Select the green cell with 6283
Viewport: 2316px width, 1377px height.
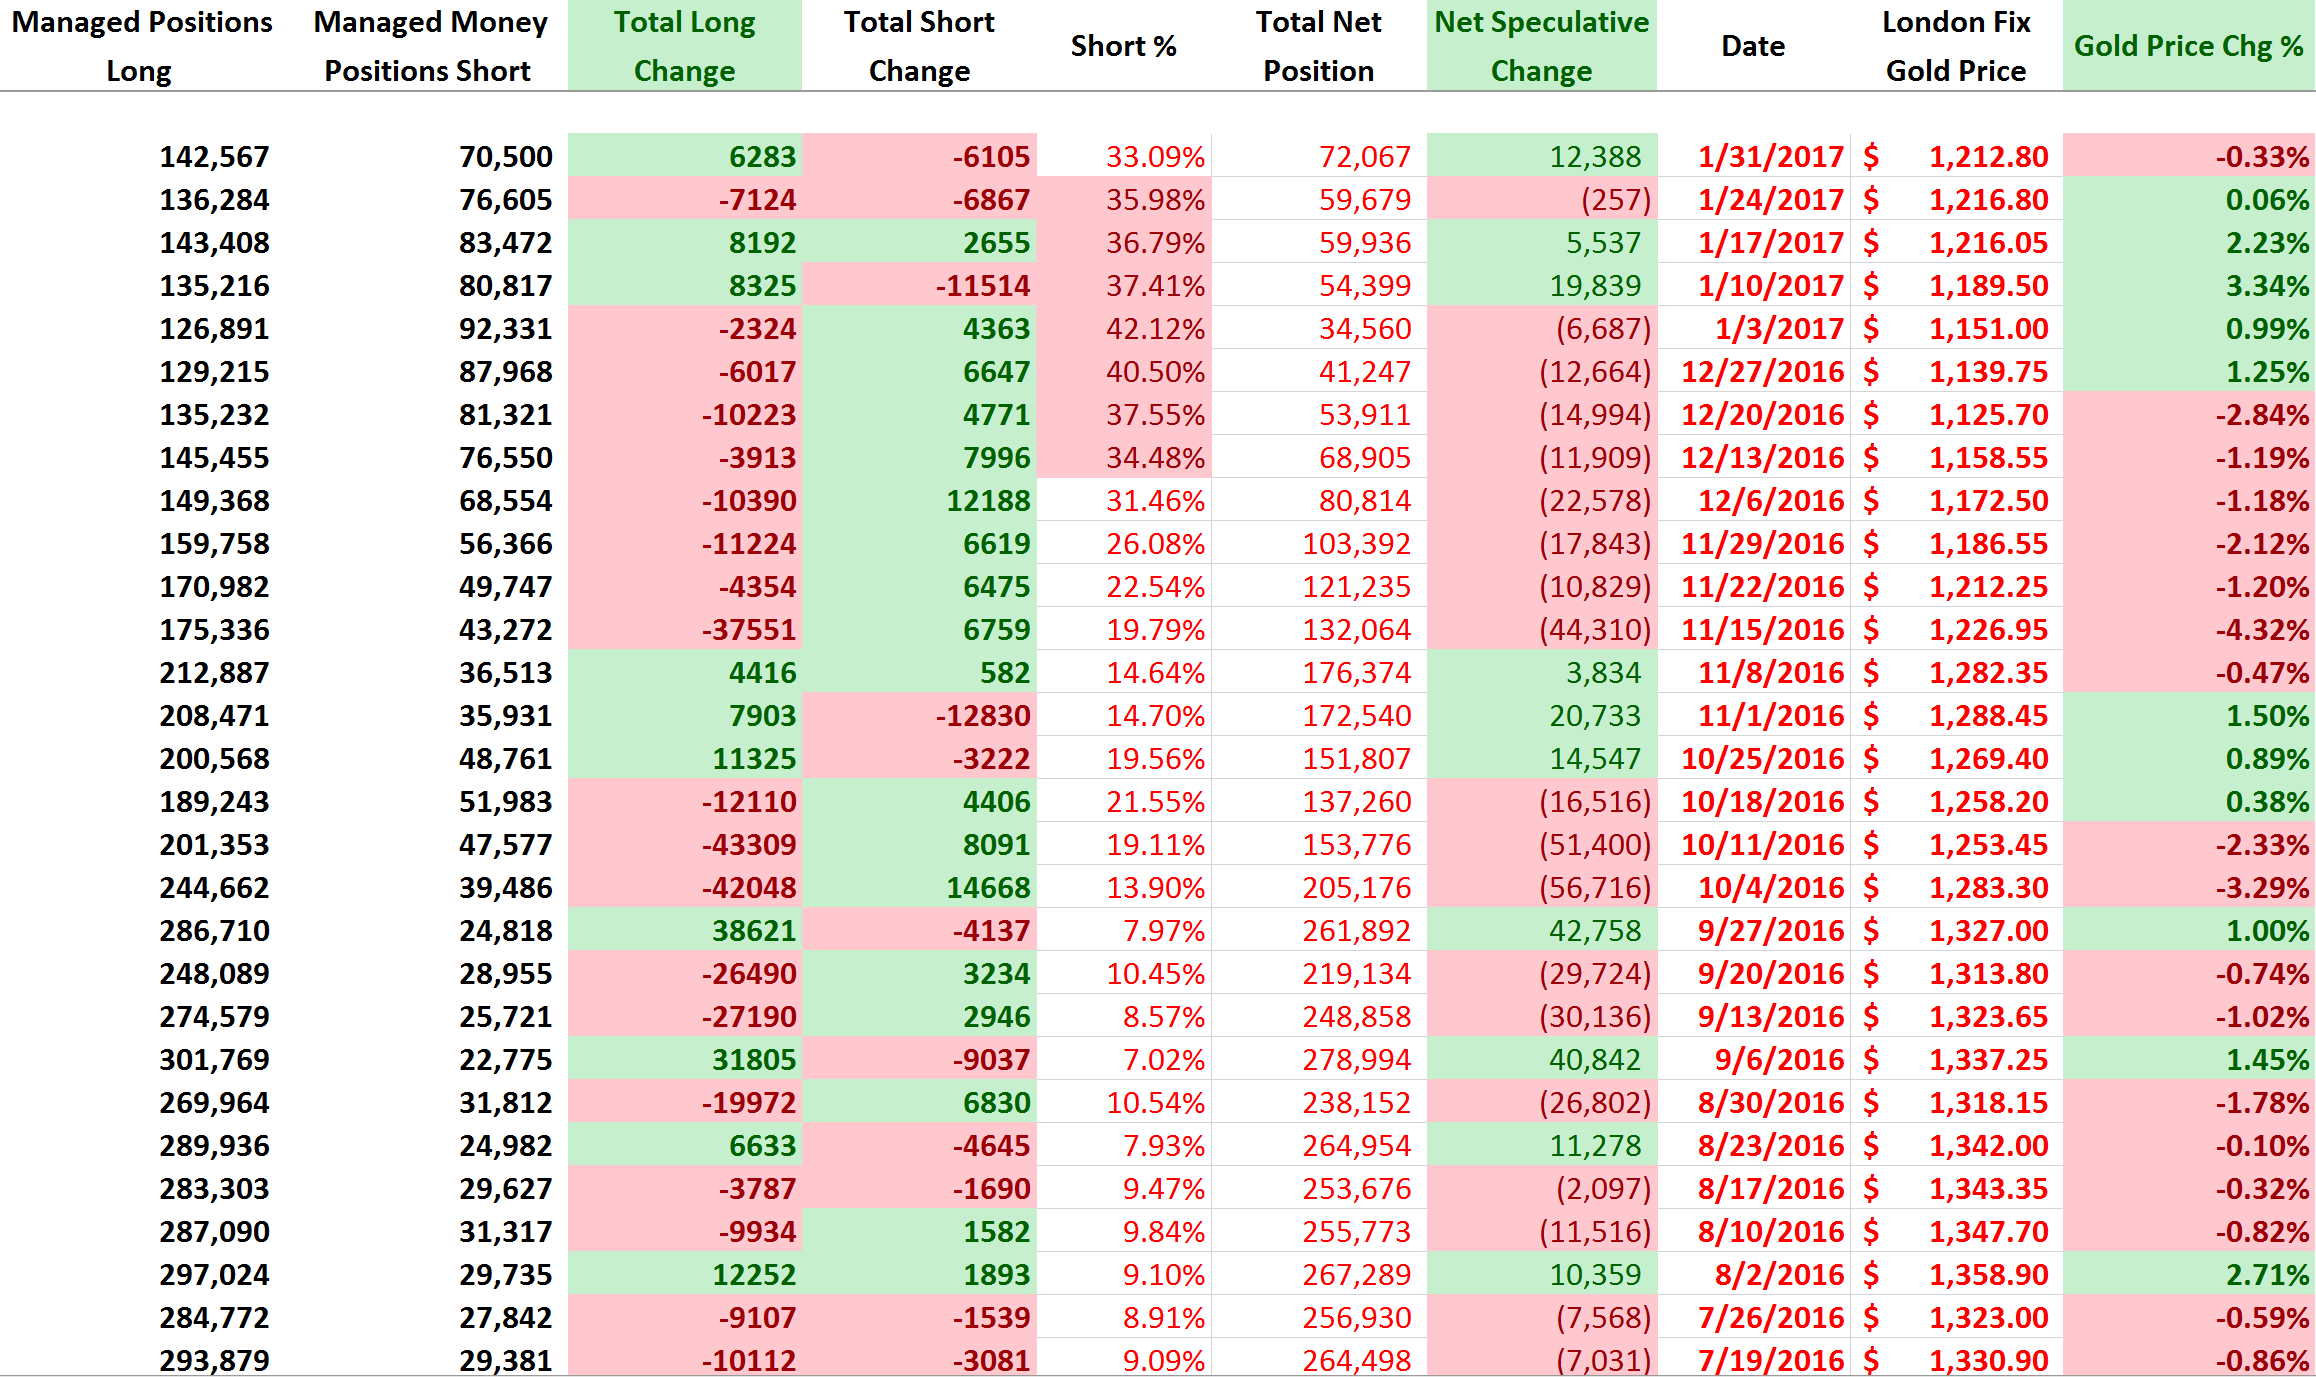click(685, 156)
